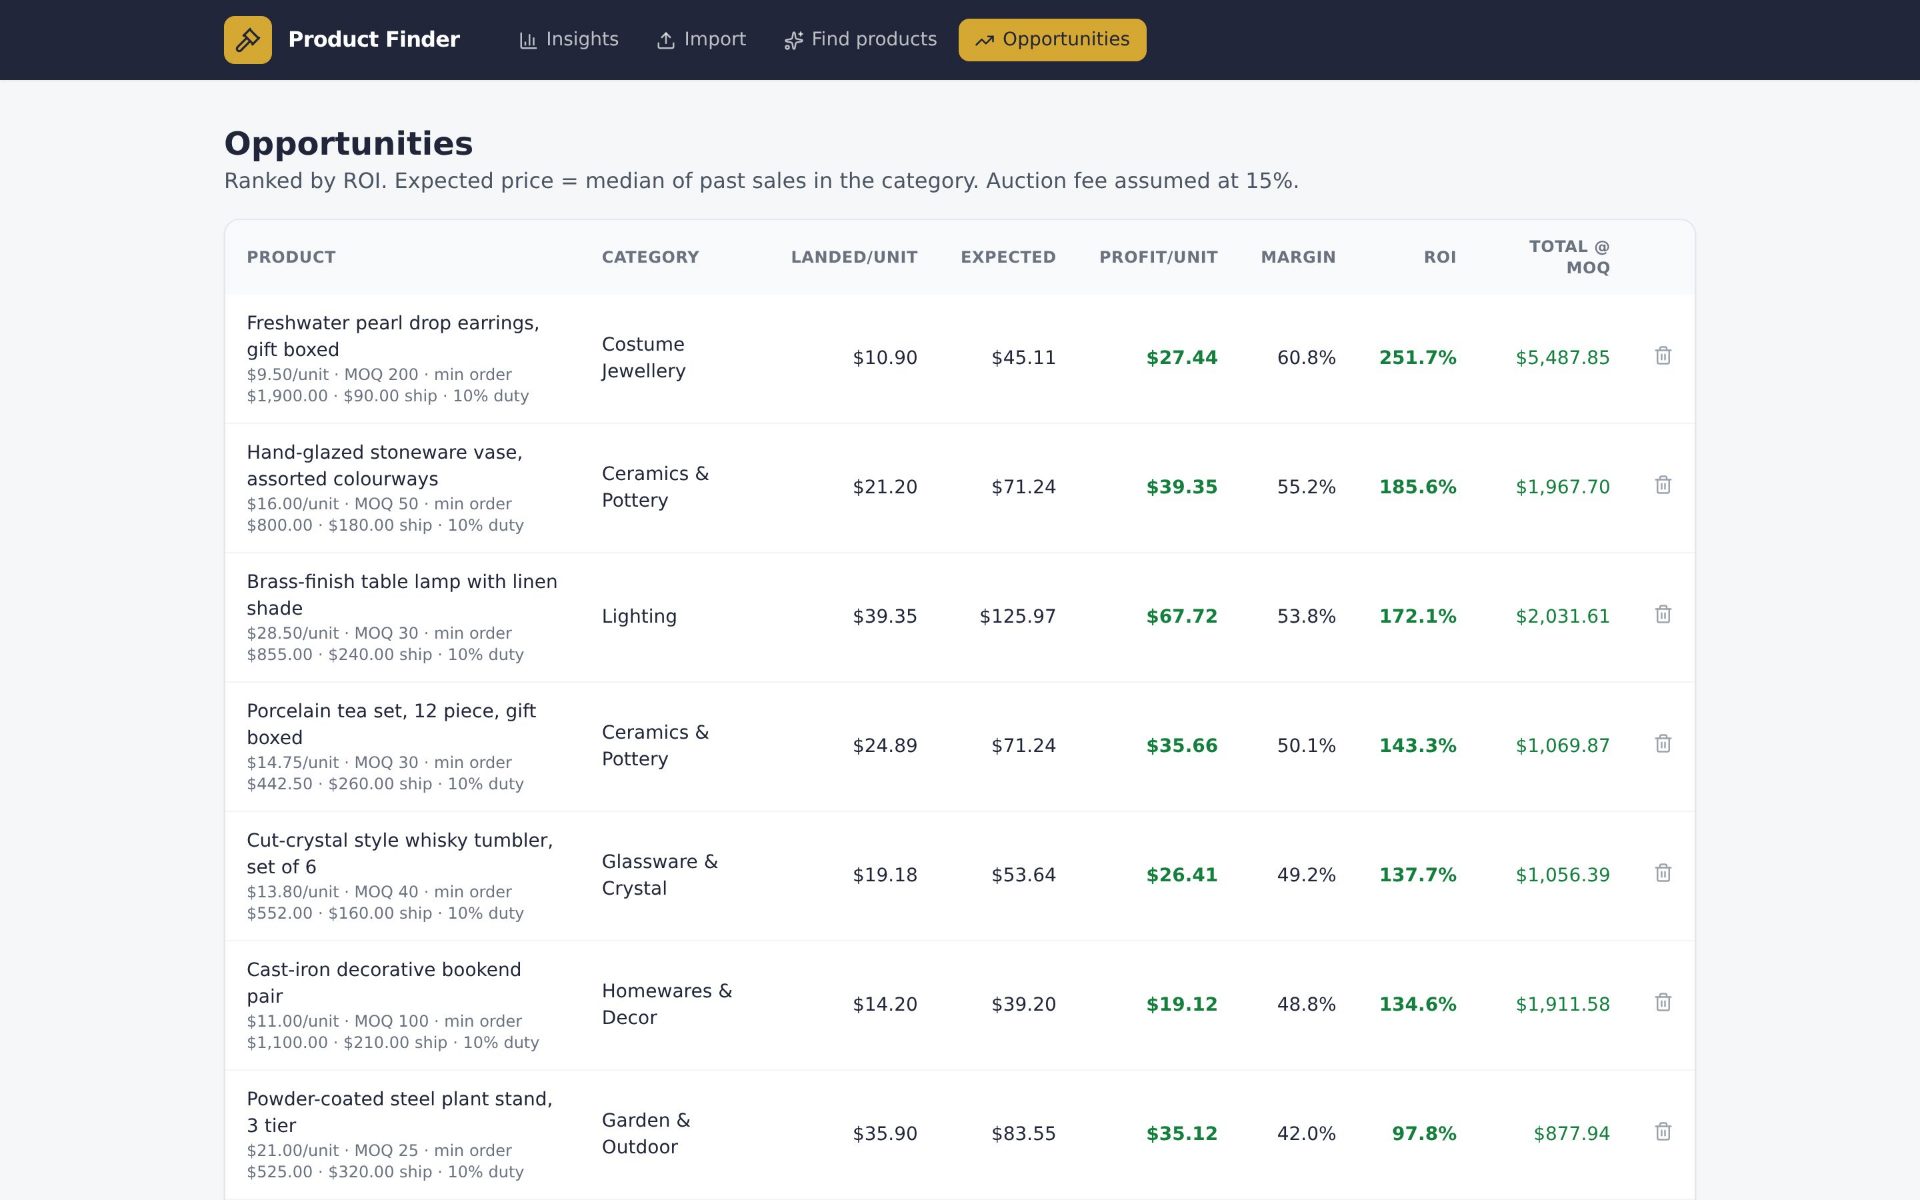The height and width of the screenshot is (1200, 1920).
Task: Click the 49.2% margin value
Action: pos(1306,875)
